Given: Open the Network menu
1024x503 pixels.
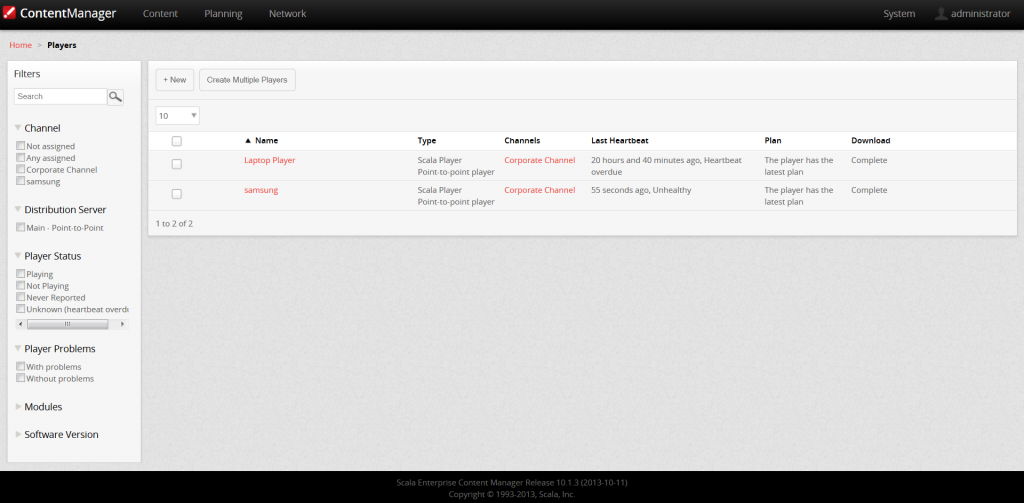Looking at the screenshot, I should pyautogui.click(x=287, y=14).
